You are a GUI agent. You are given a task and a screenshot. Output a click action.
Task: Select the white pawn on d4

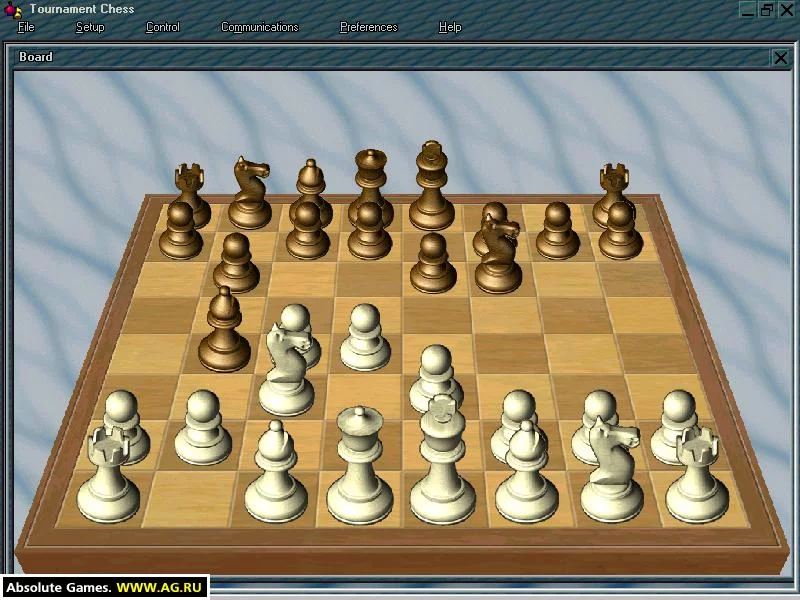point(365,338)
